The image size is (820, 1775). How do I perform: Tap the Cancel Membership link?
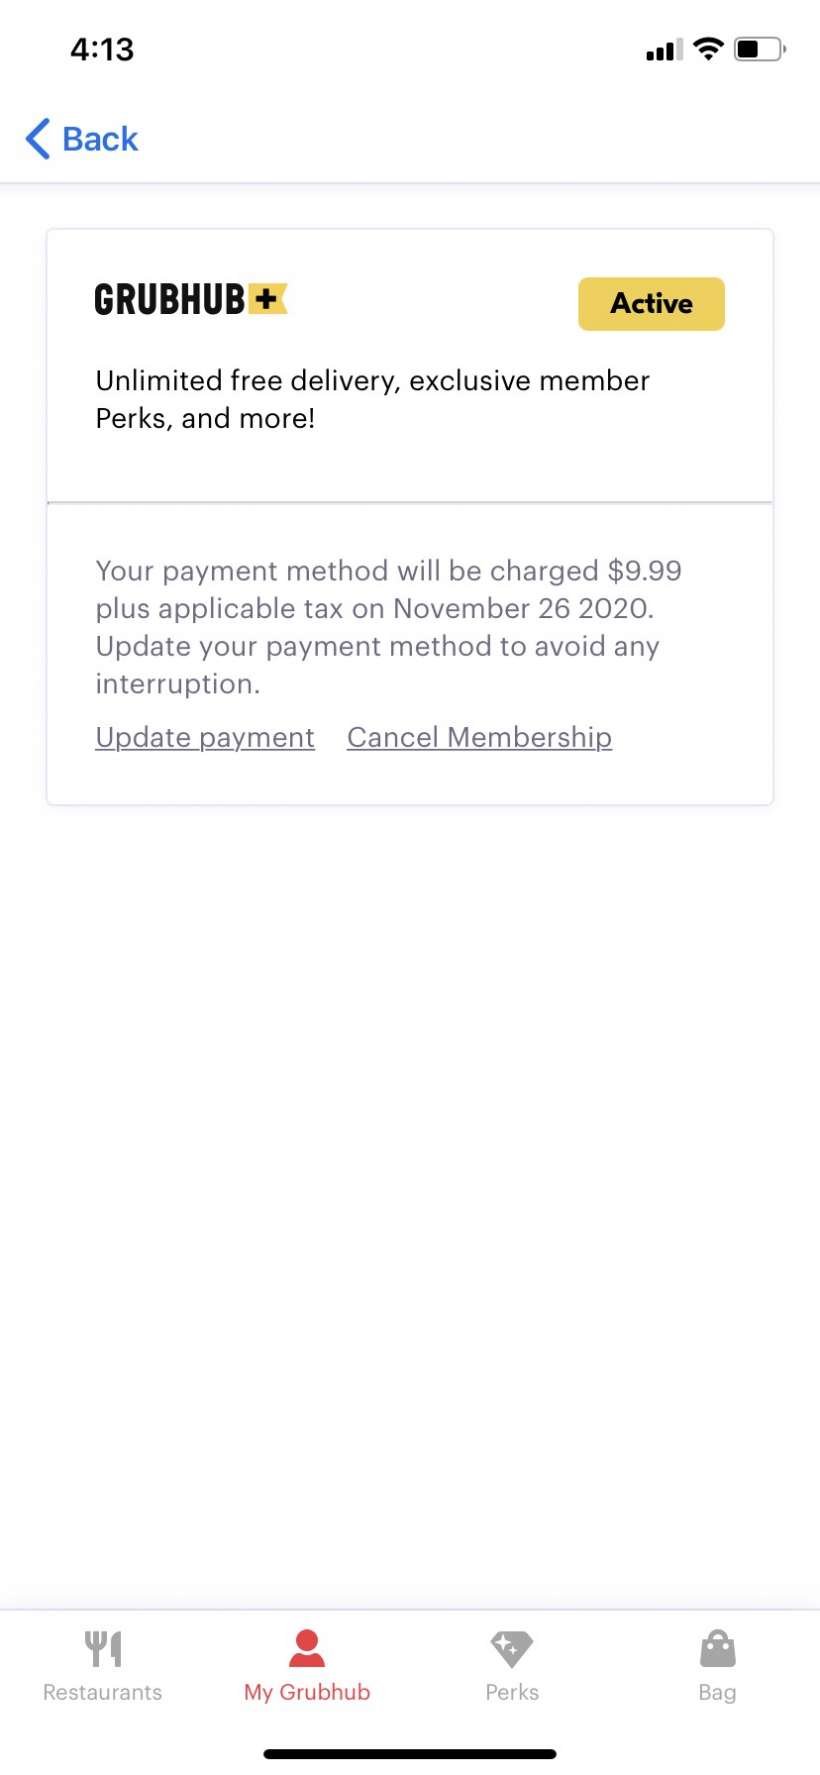tap(479, 737)
